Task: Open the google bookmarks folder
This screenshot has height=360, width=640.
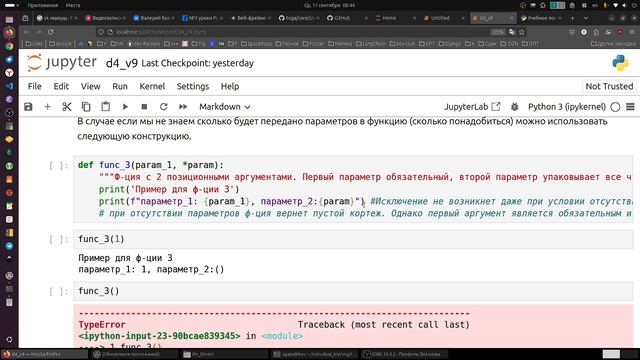Action: (x=60, y=43)
